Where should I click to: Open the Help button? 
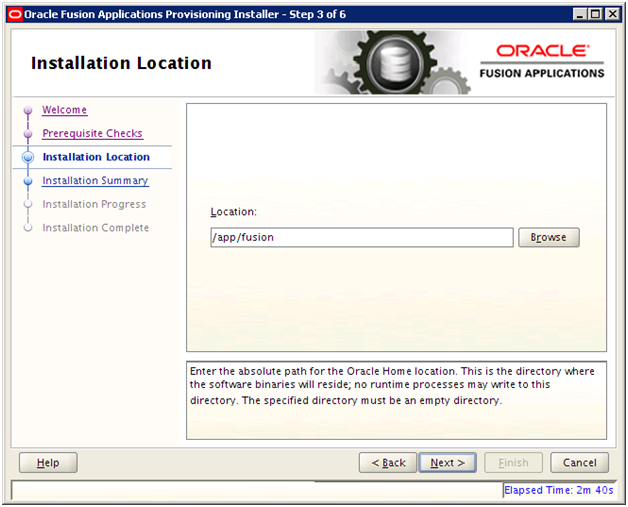[48, 463]
